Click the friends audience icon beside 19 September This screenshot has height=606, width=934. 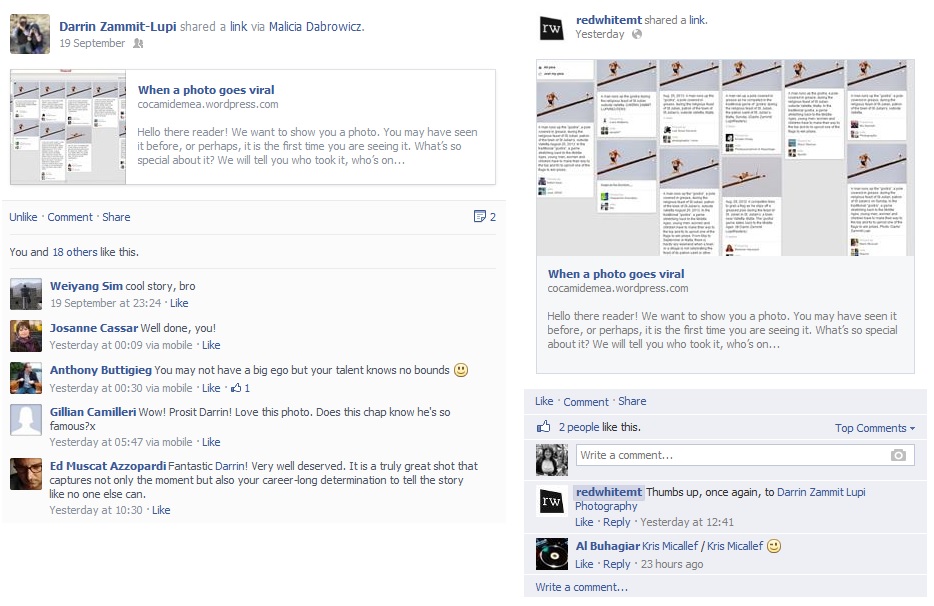click(138, 43)
